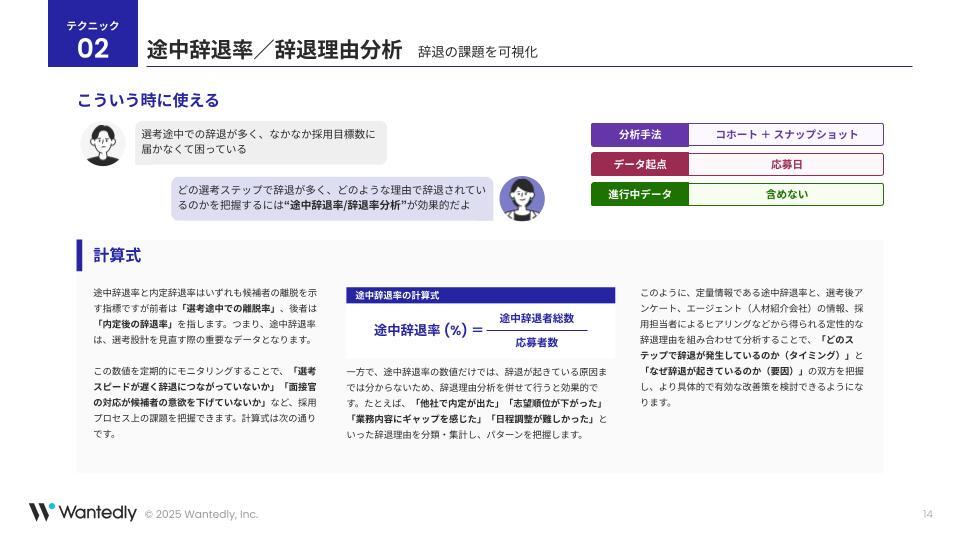The width and height of the screenshot is (960, 540).
Task: Click the 途中辞退率の計算式 formula header
Action: pyautogui.click(x=480, y=295)
